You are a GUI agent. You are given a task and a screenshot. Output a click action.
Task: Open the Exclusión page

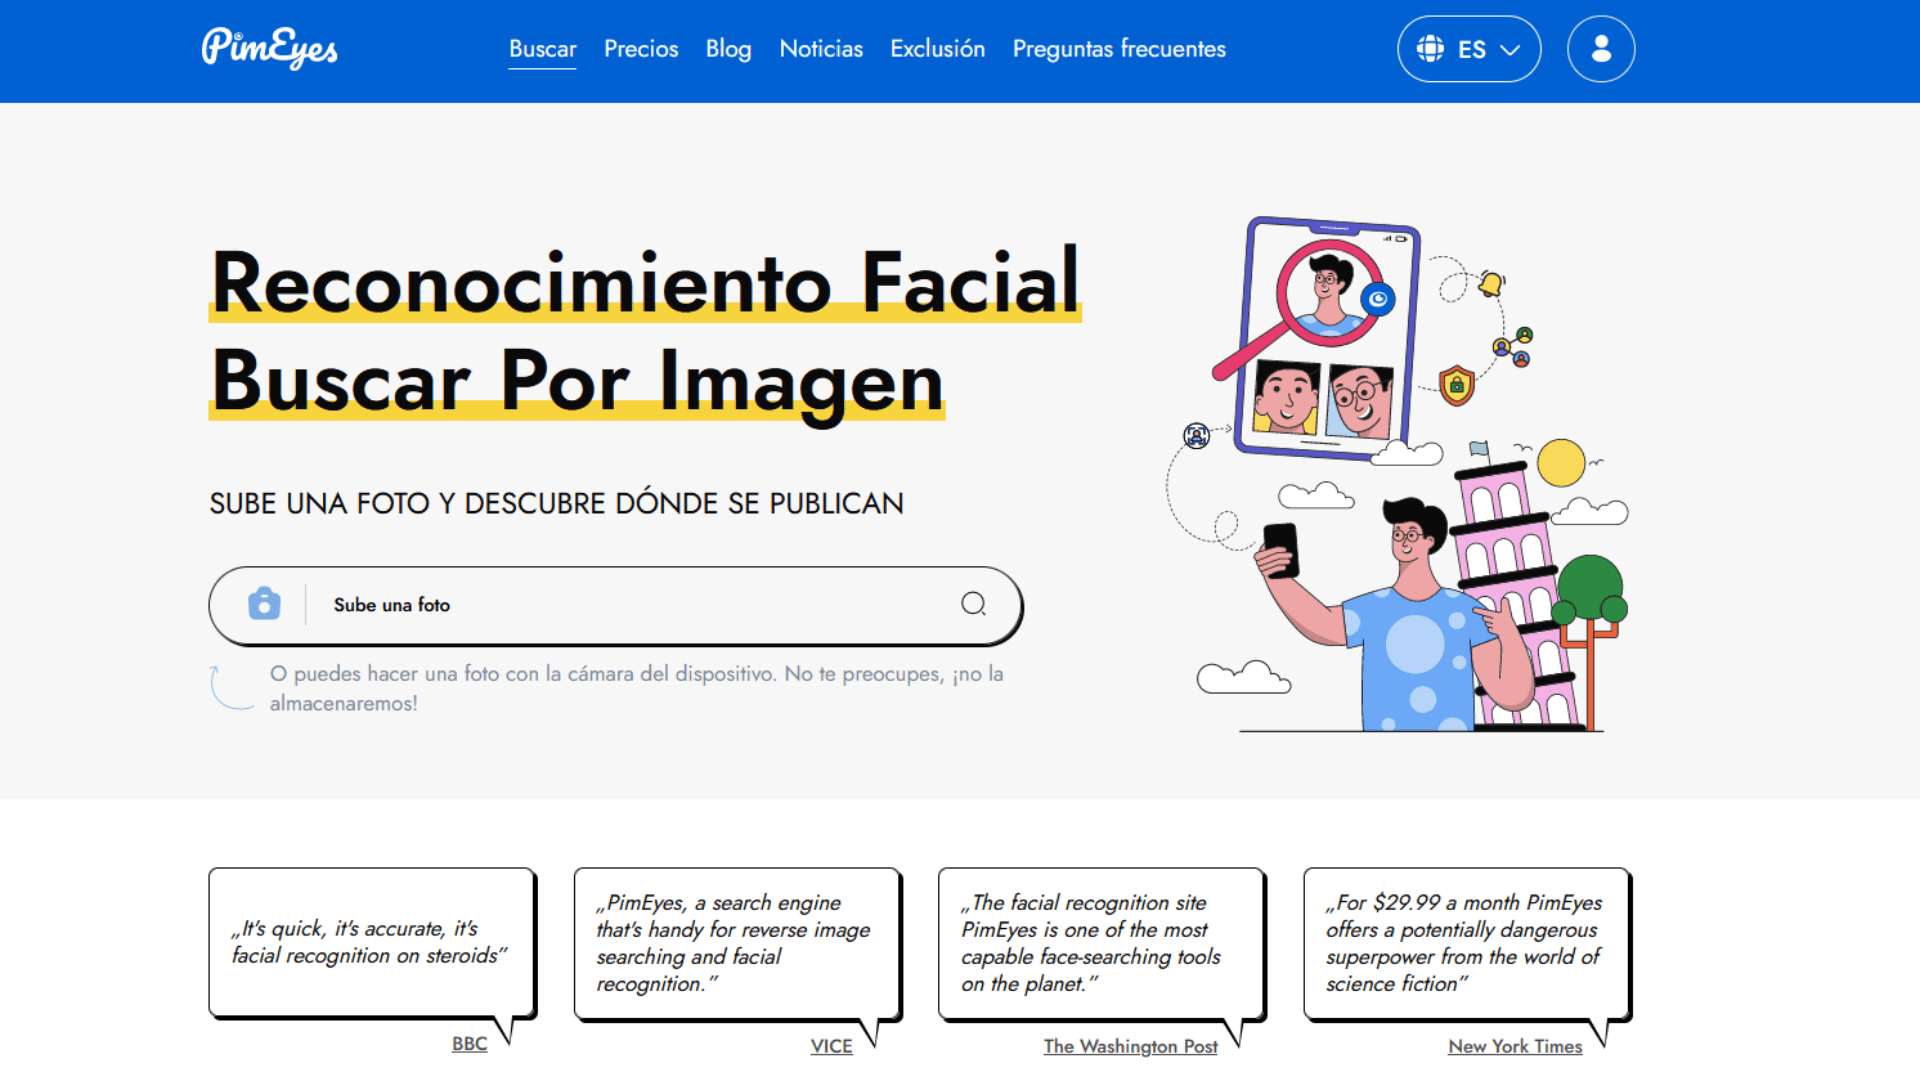point(937,48)
